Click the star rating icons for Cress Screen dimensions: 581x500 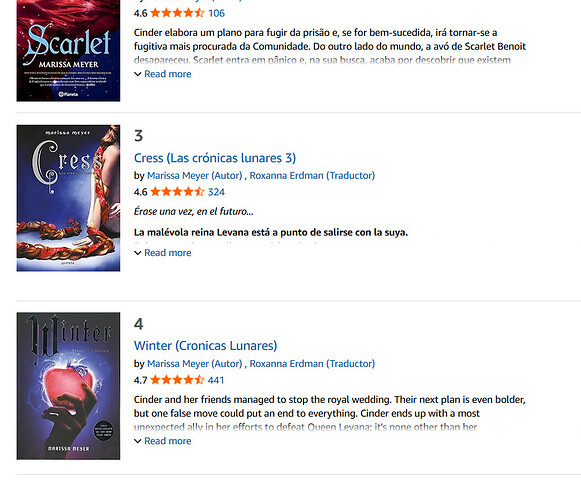click(x=177, y=192)
